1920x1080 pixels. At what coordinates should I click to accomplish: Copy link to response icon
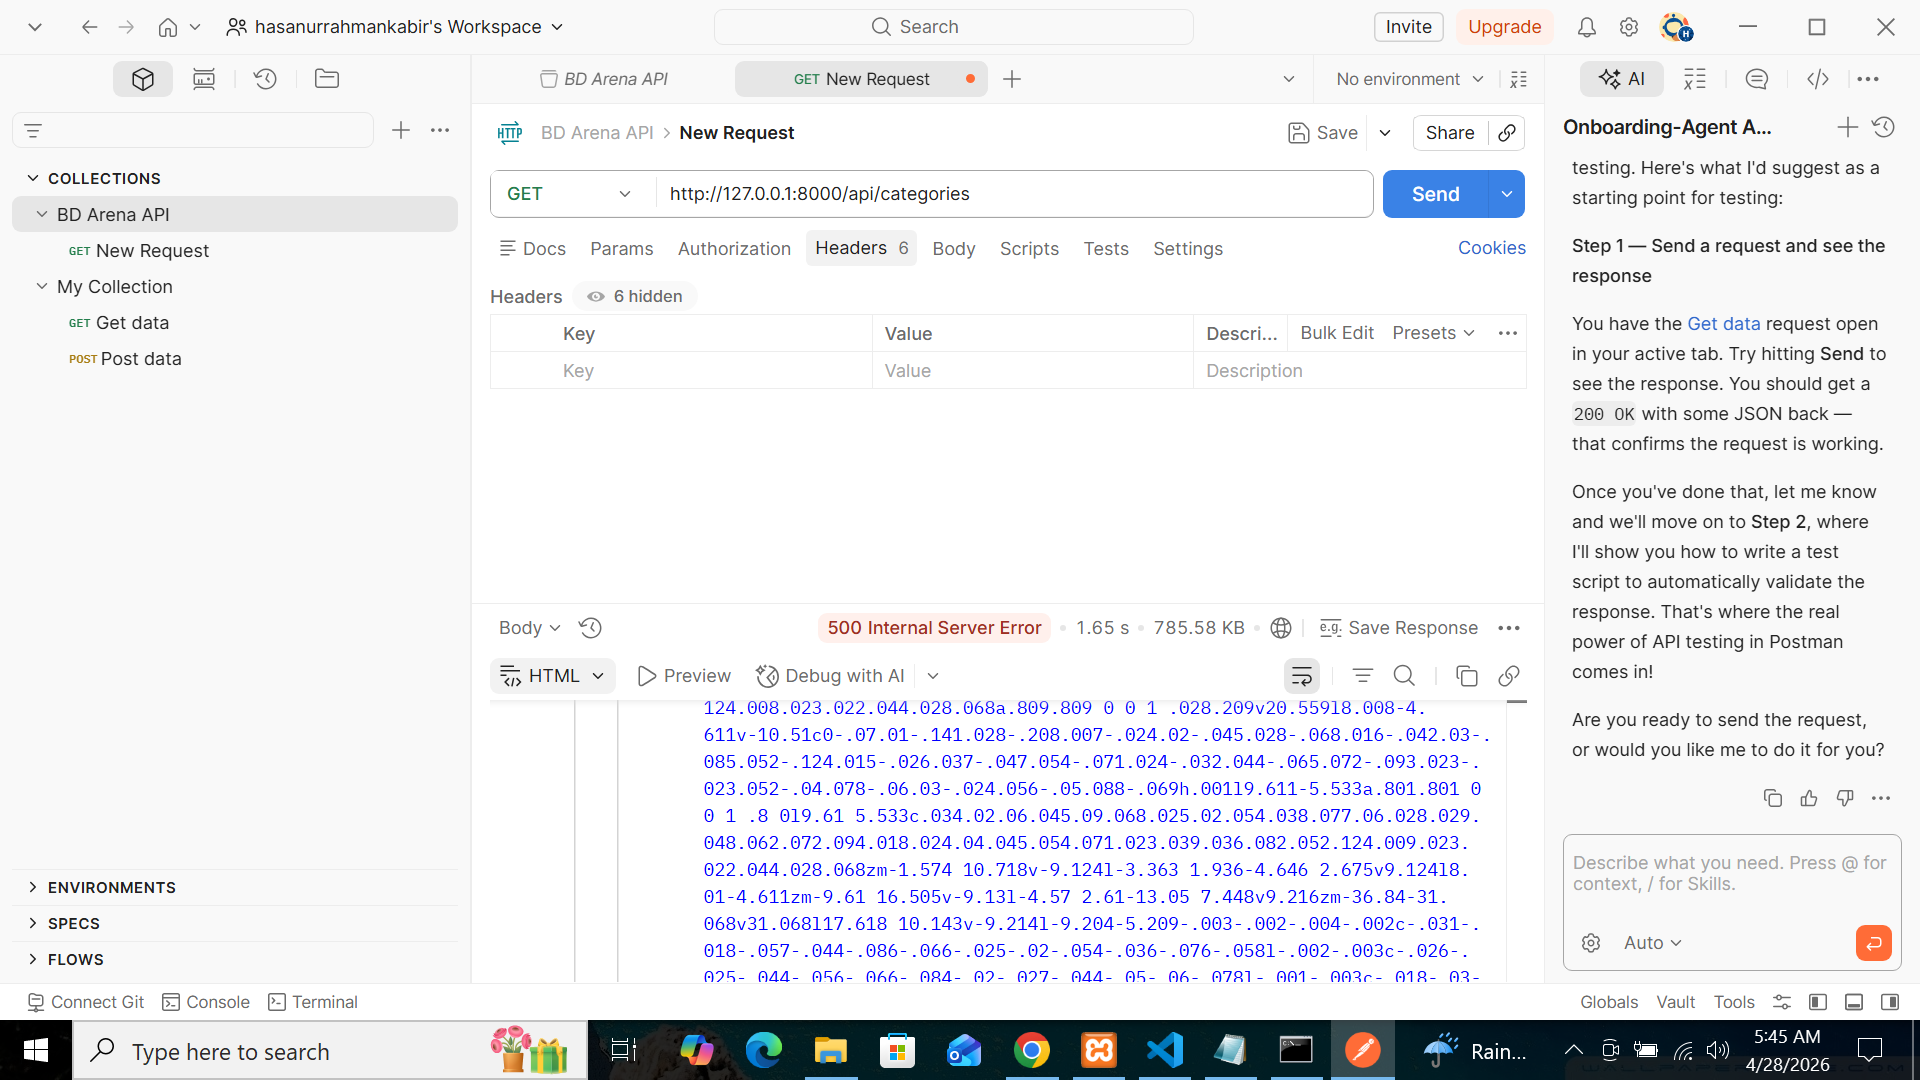point(1509,676)
